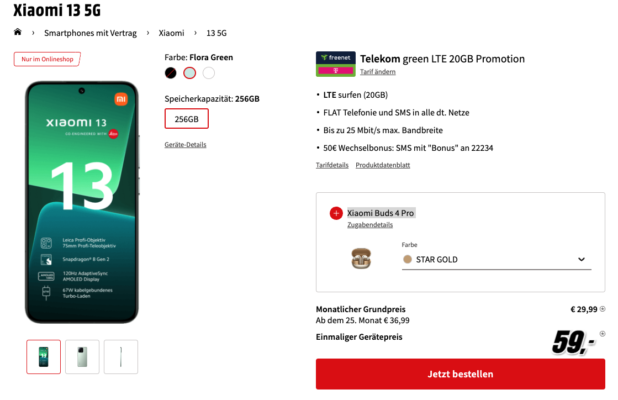Image resolution: width=618 pixels, height=400 pixels.
Task: Open the Xiaomi breadcrumb item
Action: point(171,33)
